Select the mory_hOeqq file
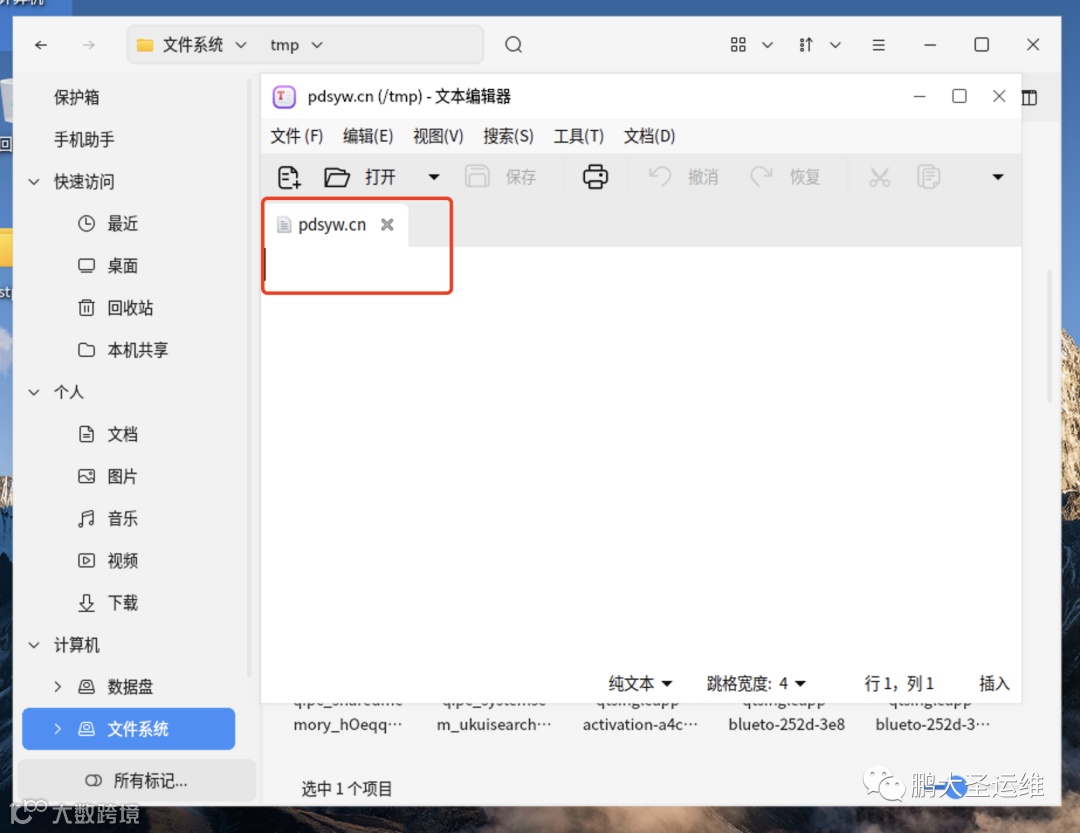The width and height of the screenshot is (1080, 833). click(x=348, y=724)
